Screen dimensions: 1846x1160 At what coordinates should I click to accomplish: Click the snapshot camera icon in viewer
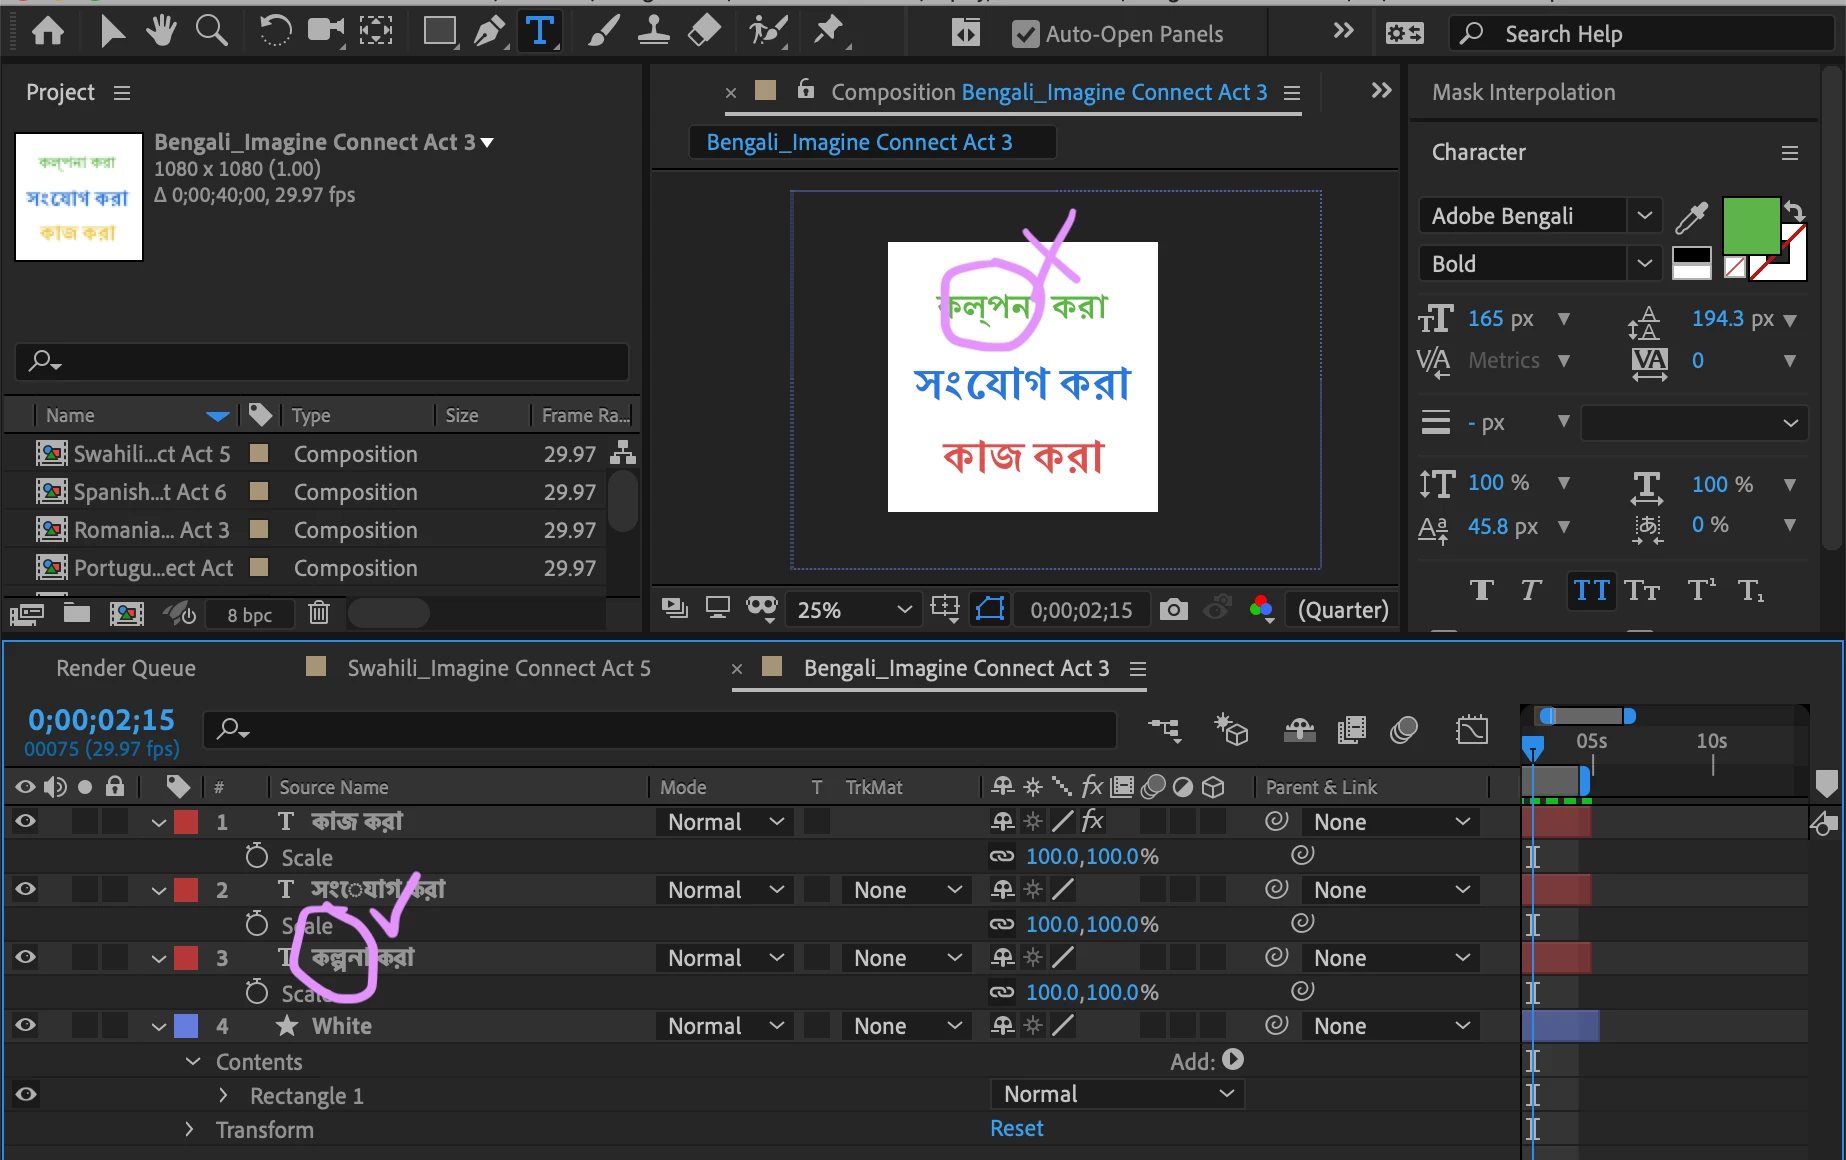1174,609
